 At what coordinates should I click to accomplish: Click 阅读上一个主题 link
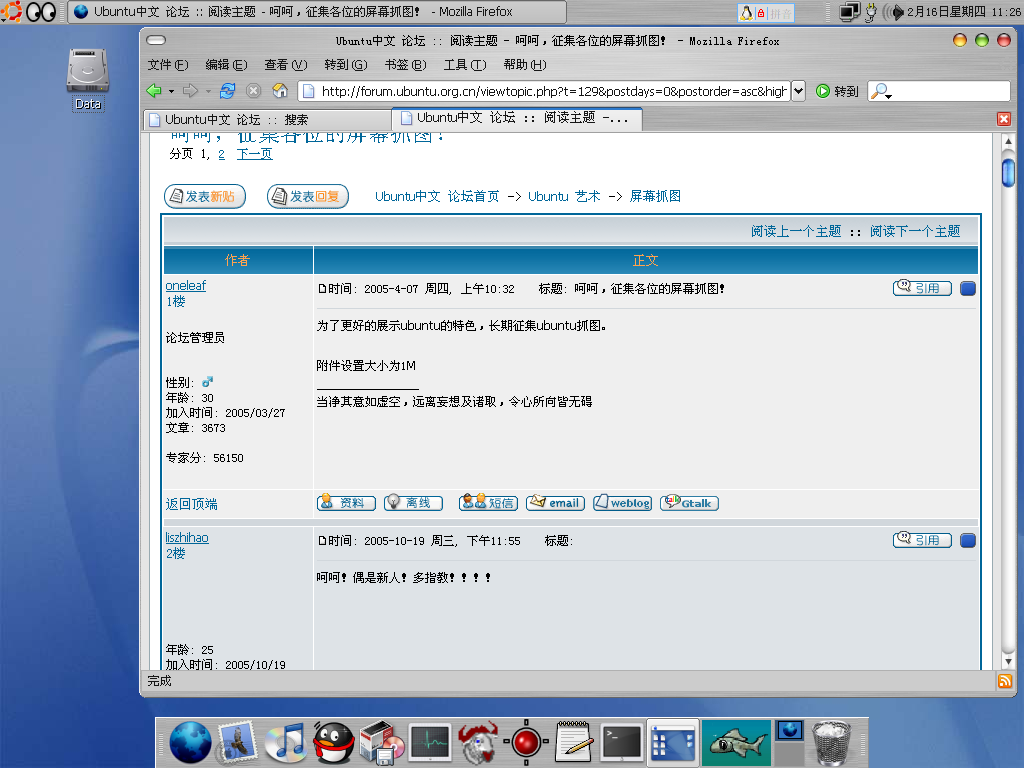click(796, 231)
